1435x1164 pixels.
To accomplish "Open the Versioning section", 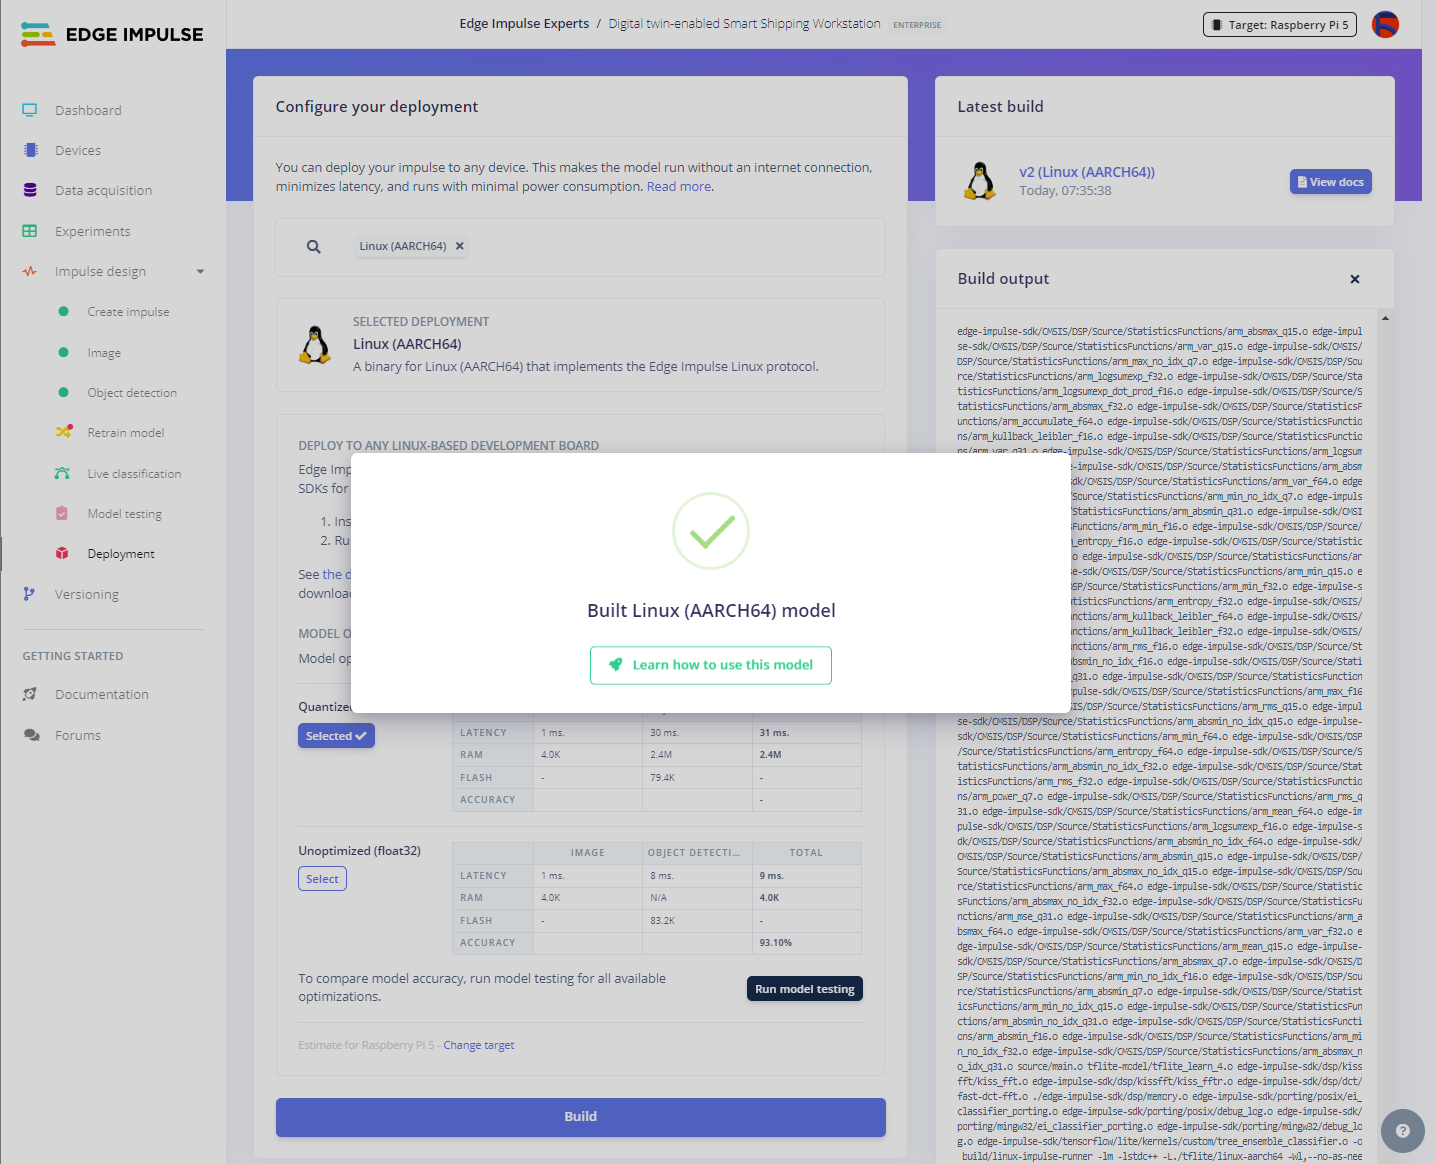I will [87, 594].
